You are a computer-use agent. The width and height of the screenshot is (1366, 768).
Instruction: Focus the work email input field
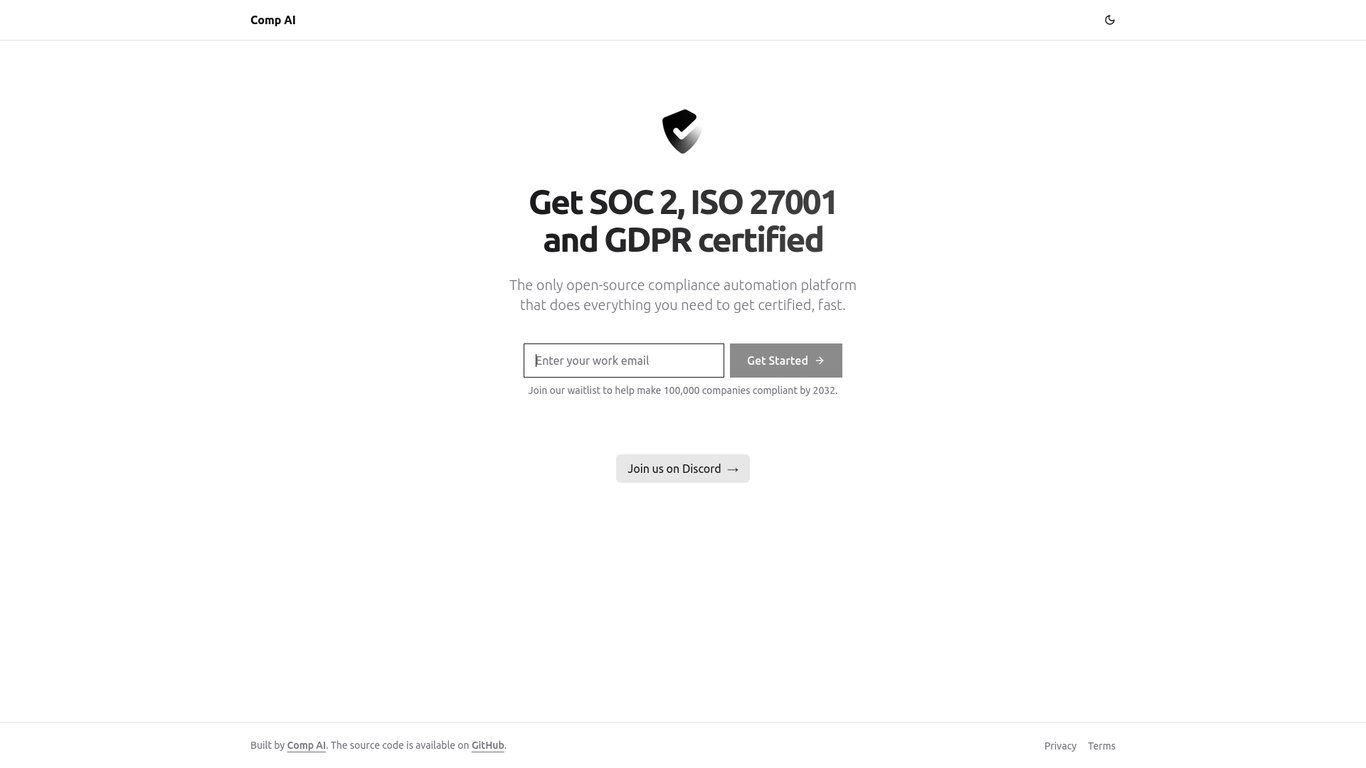coord(624,361)
